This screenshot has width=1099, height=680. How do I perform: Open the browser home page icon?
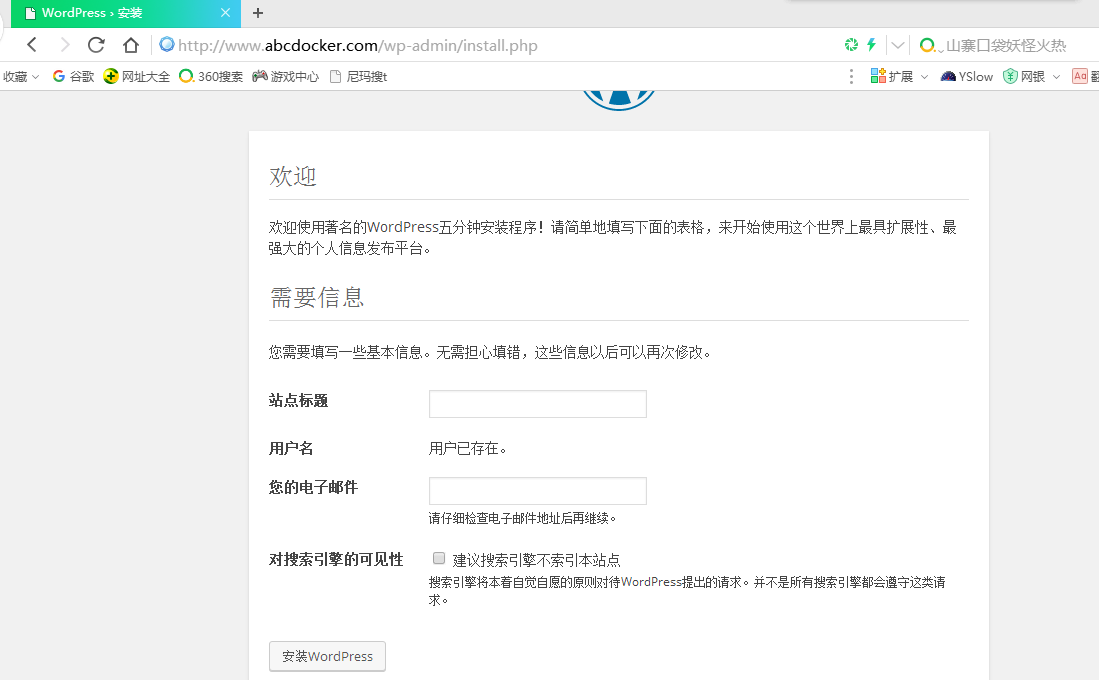tap(130, 45)
